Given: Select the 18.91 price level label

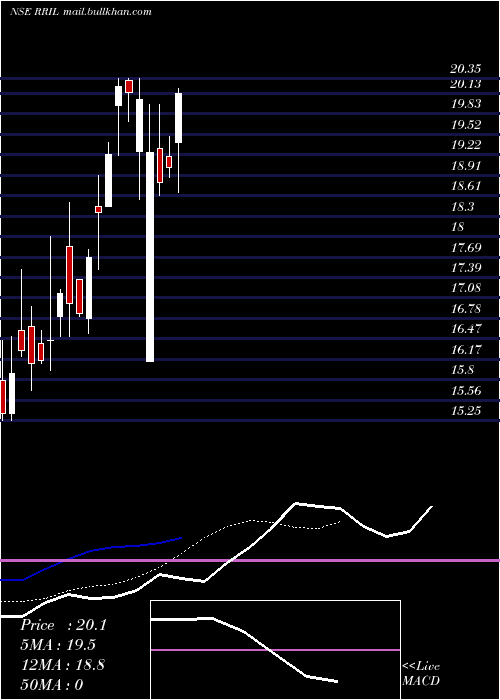Looking at the screenshot, I should [466, 166].
